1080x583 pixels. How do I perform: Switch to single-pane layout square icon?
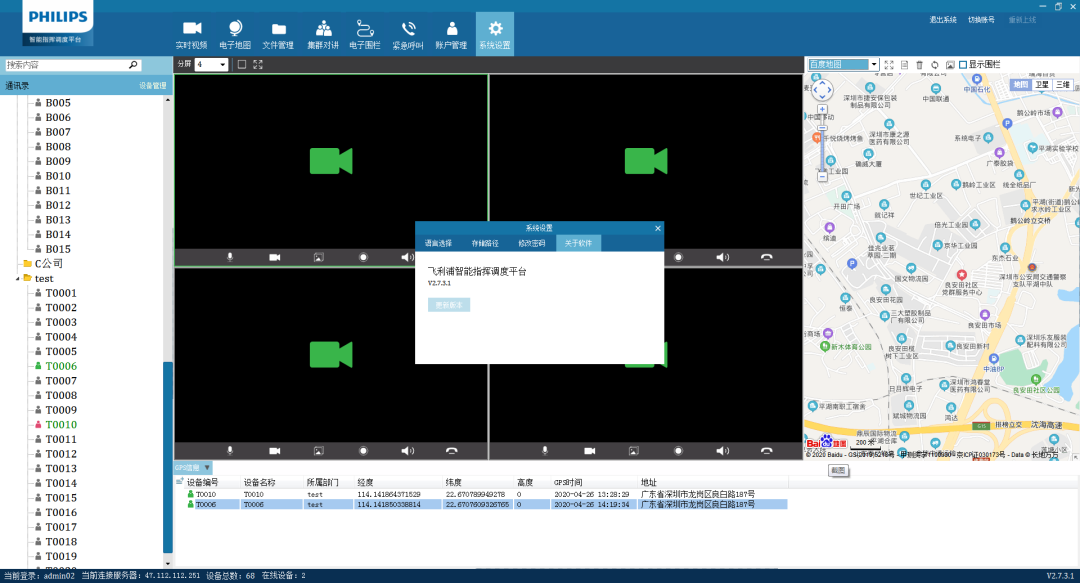tap(242, 64)
